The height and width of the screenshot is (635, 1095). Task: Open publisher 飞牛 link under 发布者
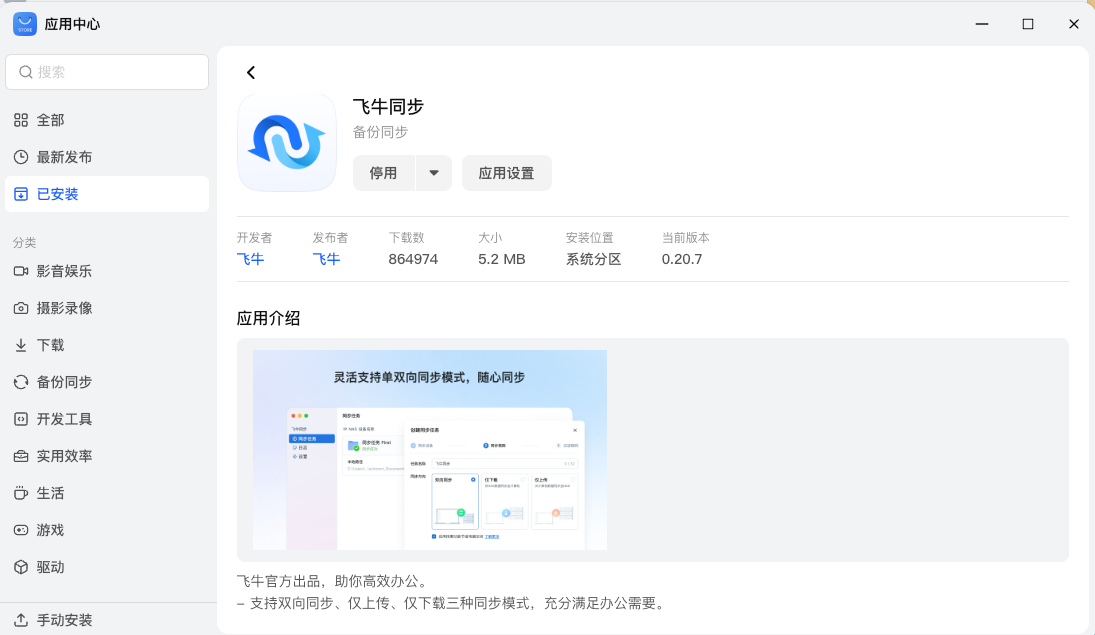[x=326, y=259]
